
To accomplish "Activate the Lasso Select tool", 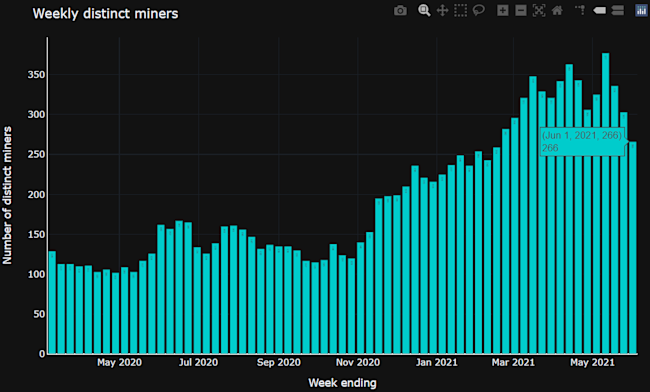I will 478,10.
